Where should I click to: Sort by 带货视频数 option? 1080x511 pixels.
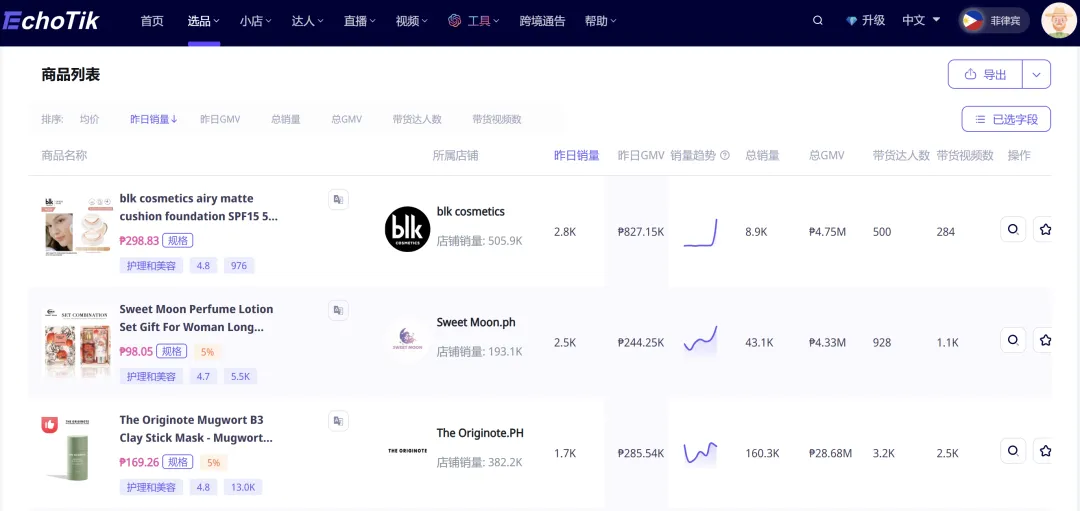pyautogui.click(x=497, y=119)
